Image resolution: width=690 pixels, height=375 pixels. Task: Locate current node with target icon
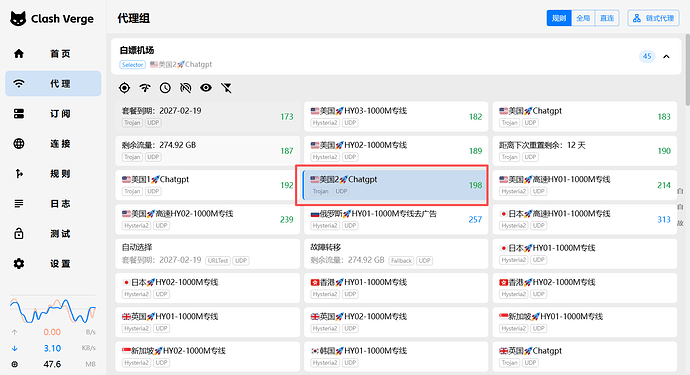coord(125,88)
